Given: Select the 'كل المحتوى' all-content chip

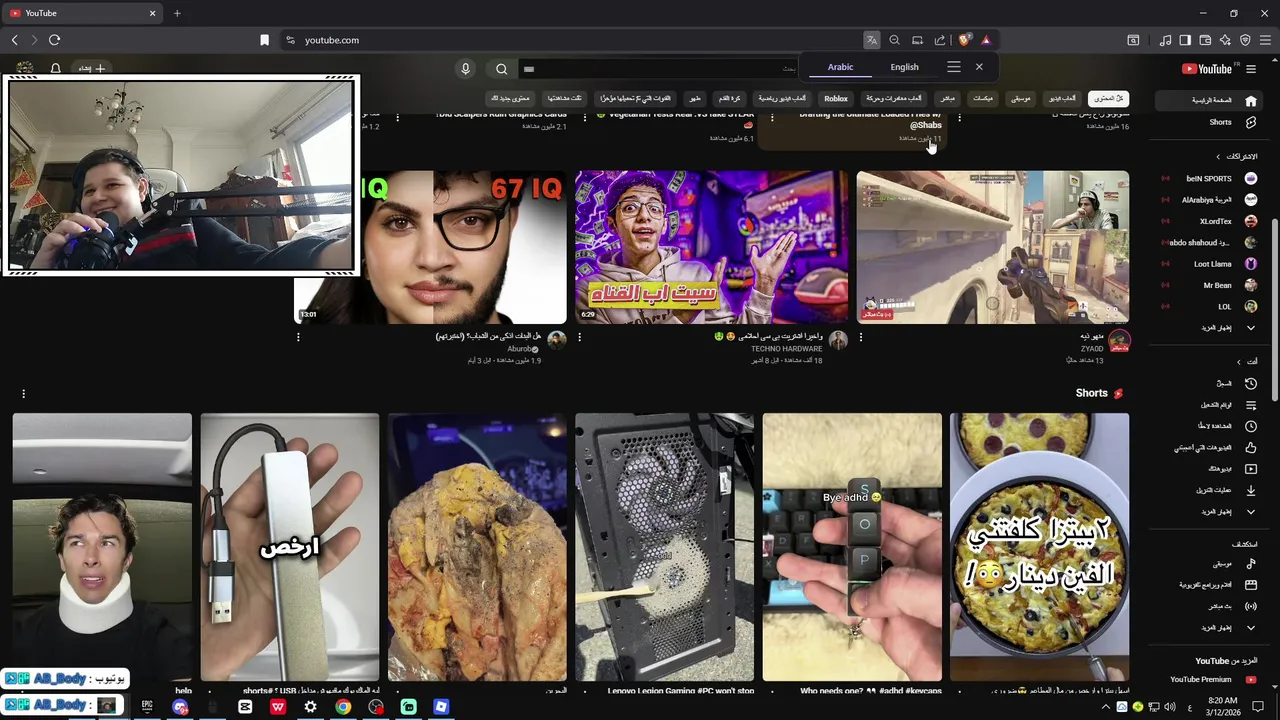Looking at the screenshot, I should pyautogui.click(x=1108, y=98).
